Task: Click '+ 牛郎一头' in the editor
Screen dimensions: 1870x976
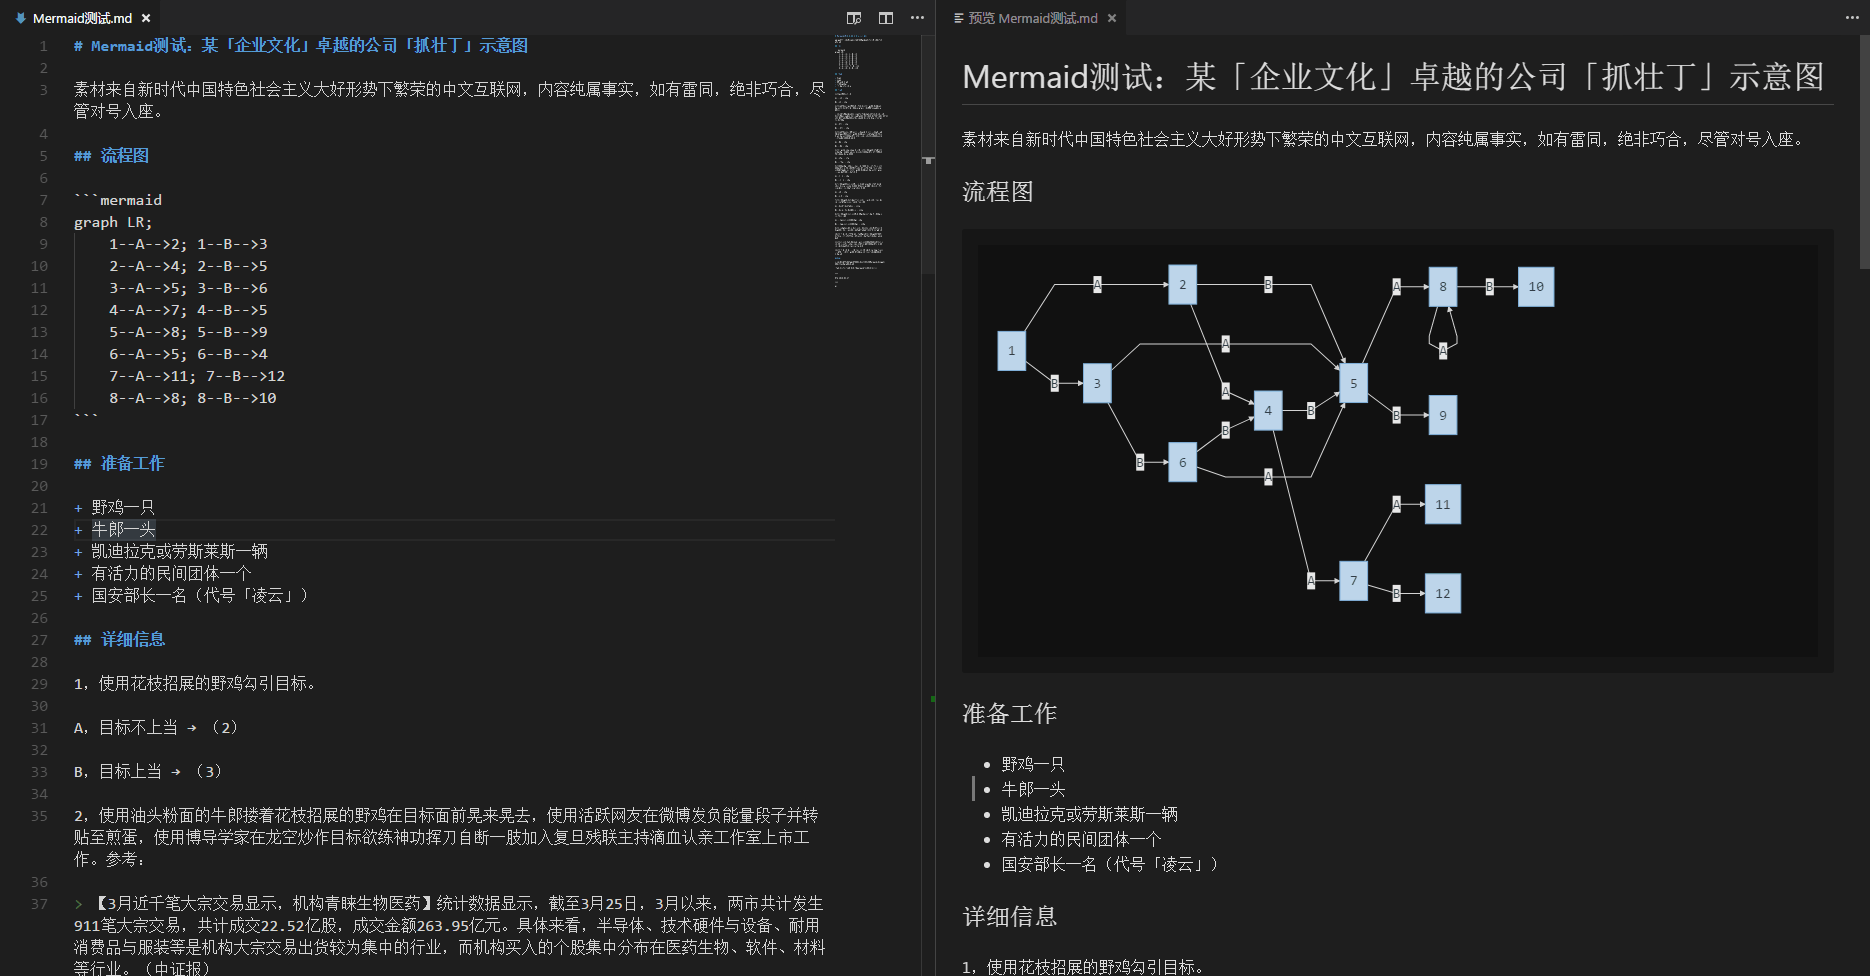Action: click(x=114, y=530)
